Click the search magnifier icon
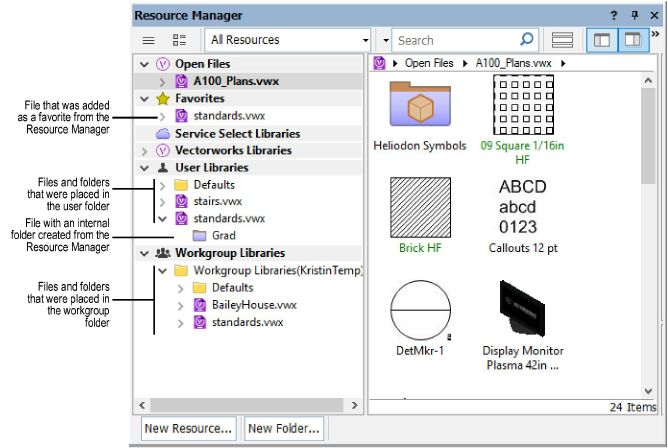The height and width of the screenshot is (448, 668). 527,39
